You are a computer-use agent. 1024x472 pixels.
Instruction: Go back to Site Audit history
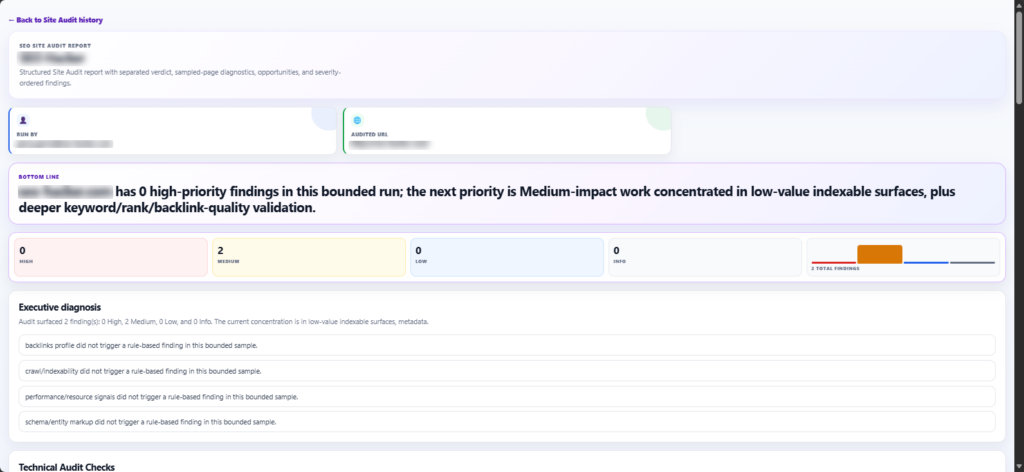(56, 20)
